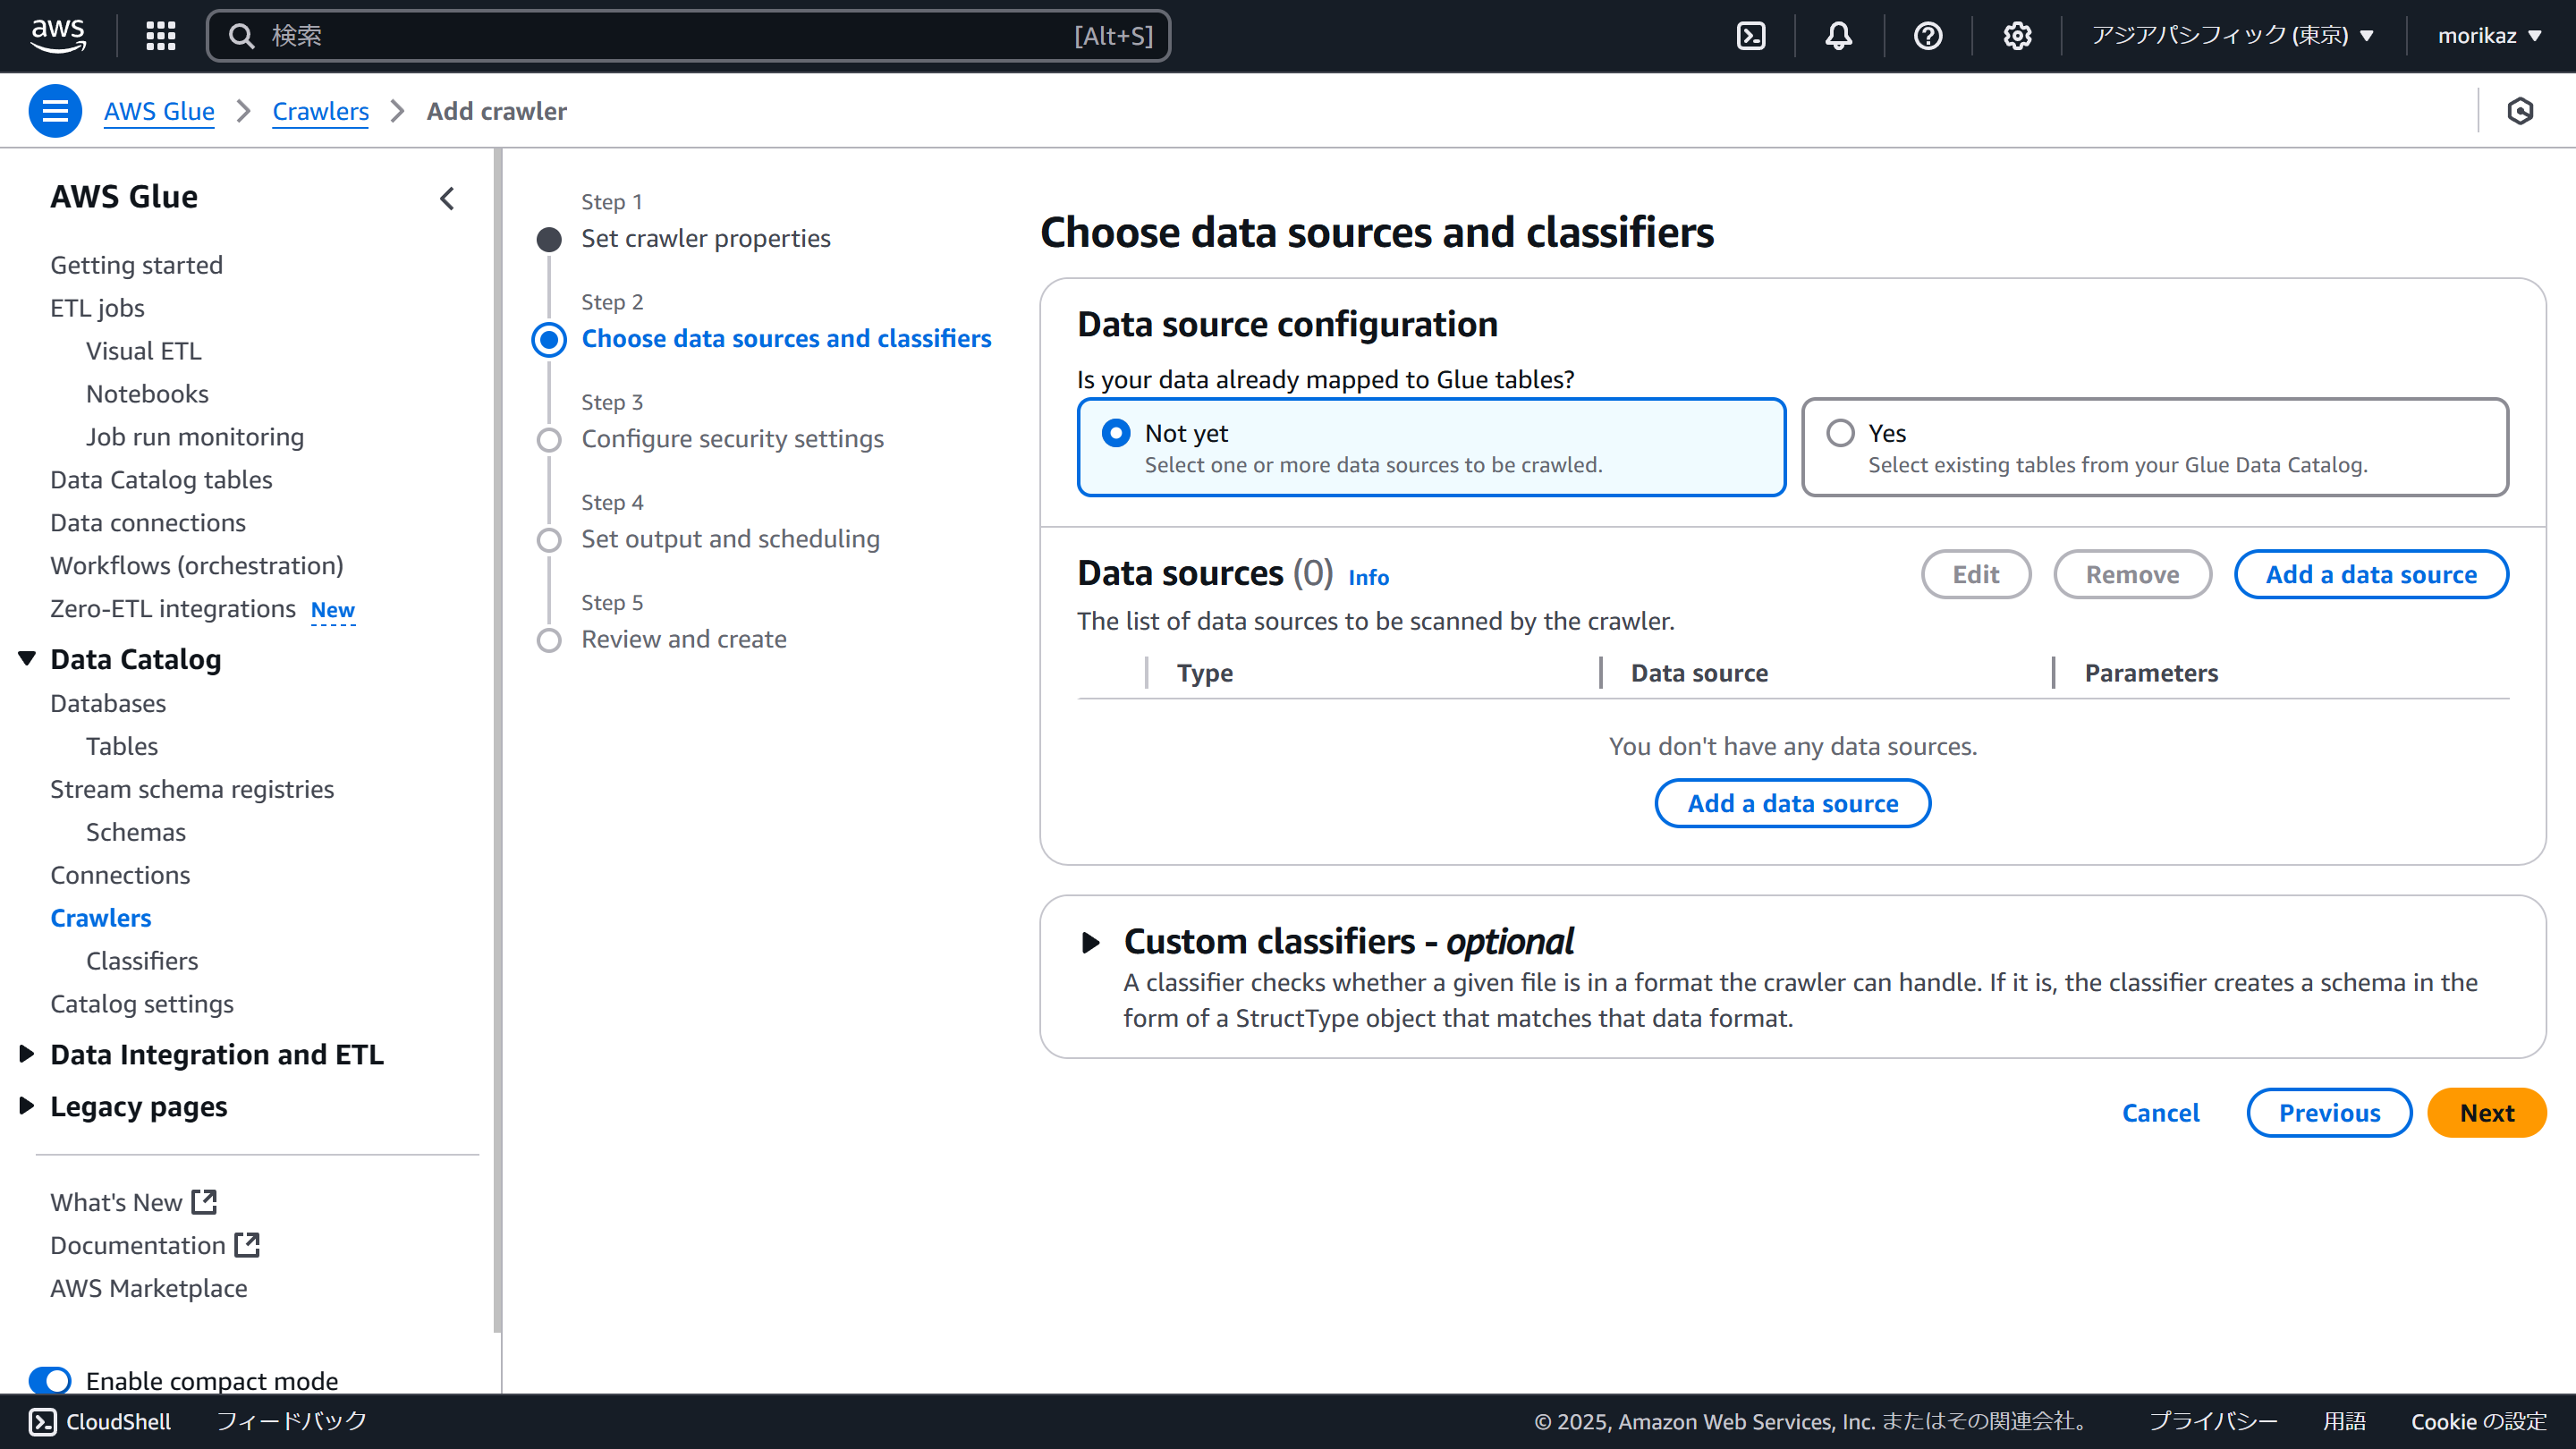Open the Tokyo region dropdown
This screenshot has width=2576, height=1449.
2232,36
